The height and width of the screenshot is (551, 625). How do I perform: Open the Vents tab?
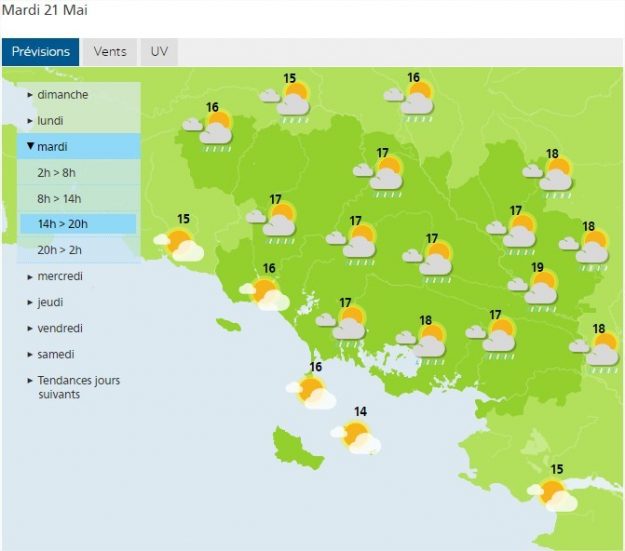click(x=110, y=52)
